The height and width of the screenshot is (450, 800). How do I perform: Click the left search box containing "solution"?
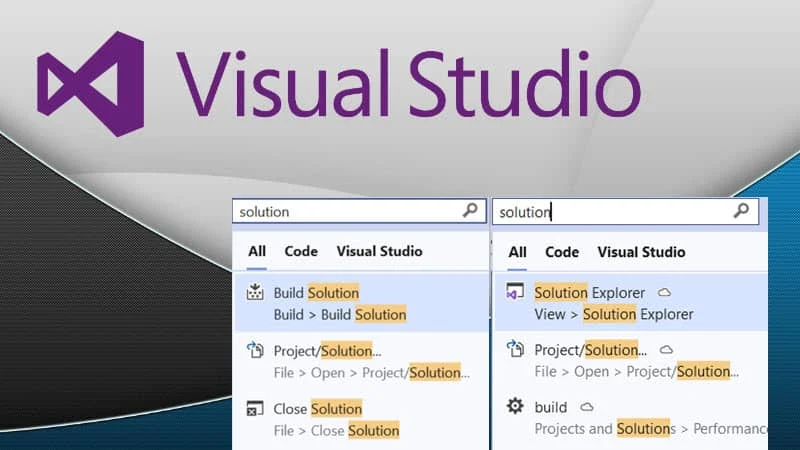coord(359,211)
